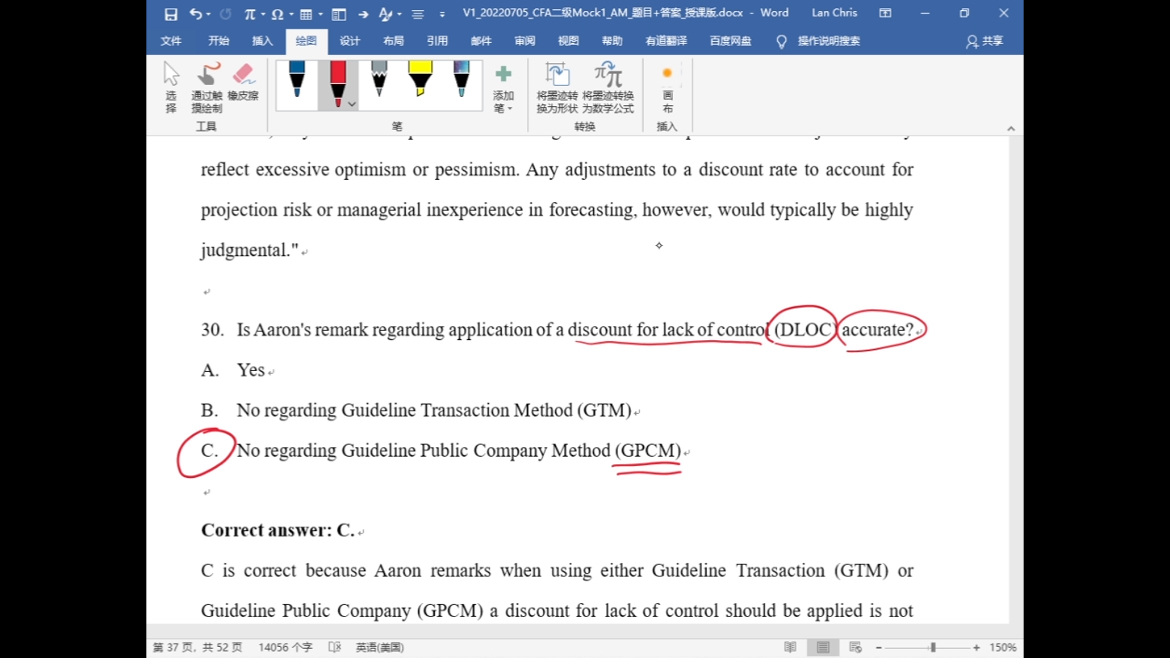
Task: Switch to the 引用 tab
Action: click(x=437, y=41)
